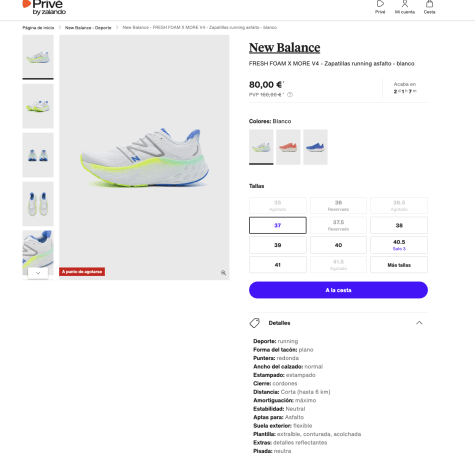Select the red shoe color swatch
The width and height of the screenshot is (475, 454).
[x=288, y=147]
